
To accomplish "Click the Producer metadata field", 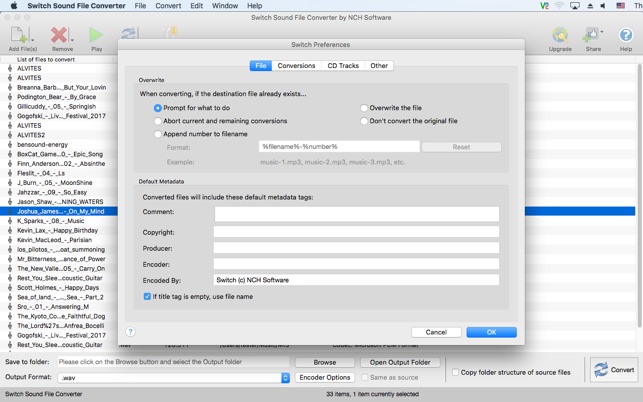I will coord(356,248).
